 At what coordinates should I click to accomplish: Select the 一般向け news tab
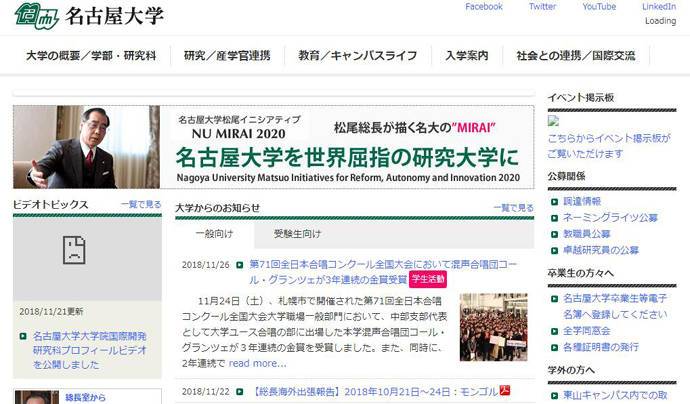tap(211, 234)
